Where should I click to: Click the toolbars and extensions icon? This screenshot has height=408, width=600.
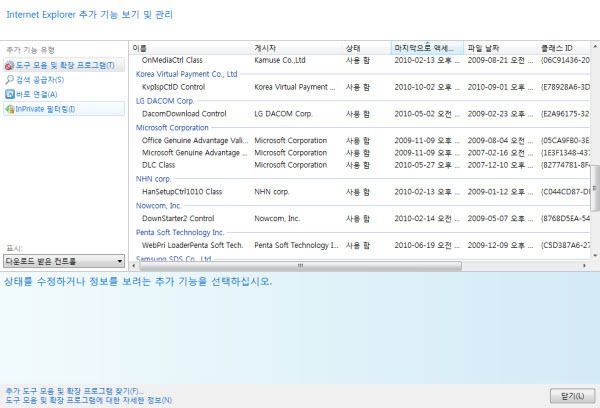tap(9, 65)
